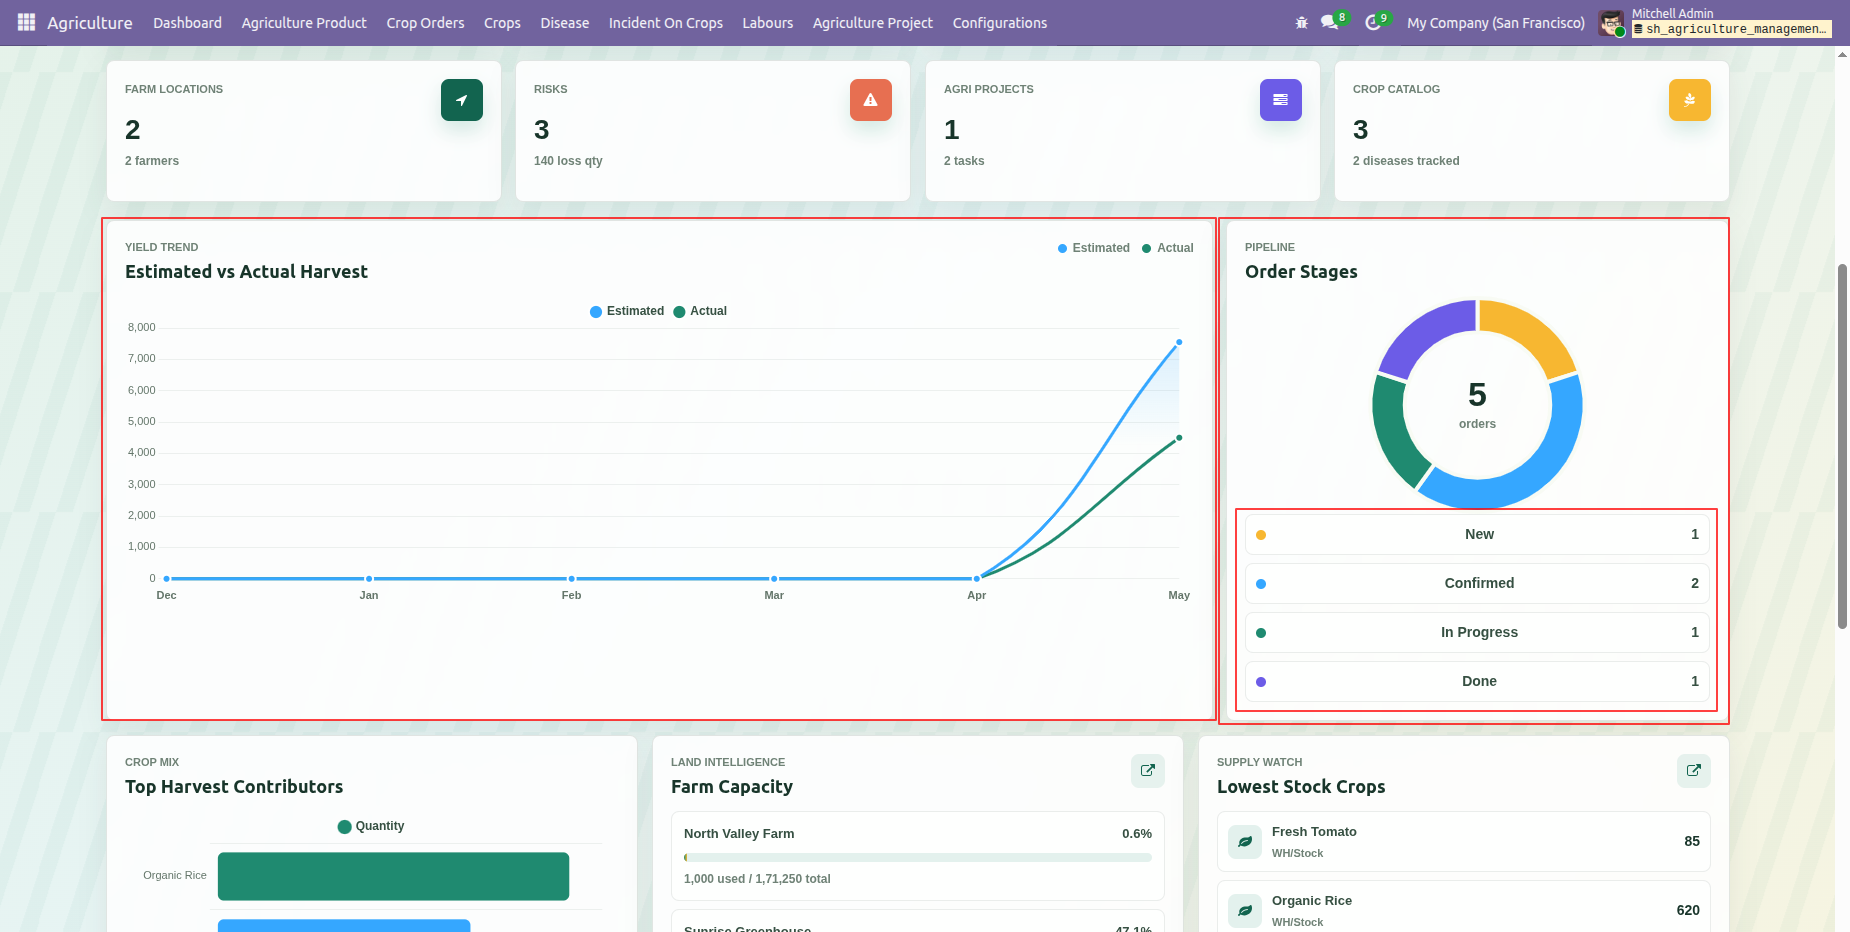Click North Valley Farm capacity progress bar
The image size is (1850, 932).
click(918, 858)
